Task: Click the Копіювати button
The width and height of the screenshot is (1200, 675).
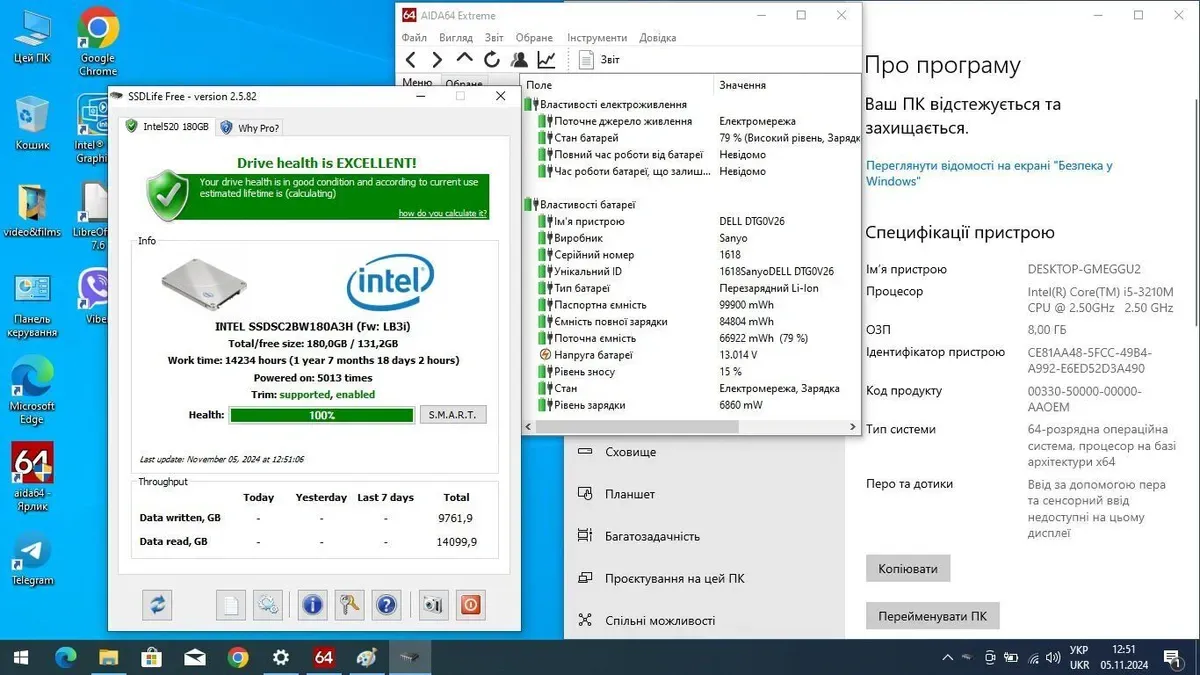Action: (907, 569)
